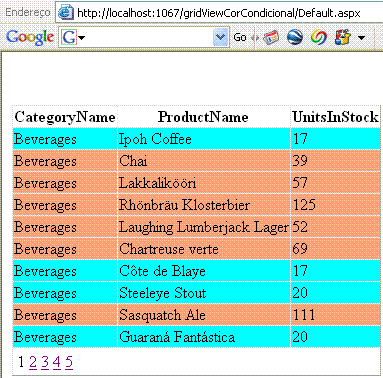Click the stock value 20 in Guaraná Fantástica row

tap(300, 337)
